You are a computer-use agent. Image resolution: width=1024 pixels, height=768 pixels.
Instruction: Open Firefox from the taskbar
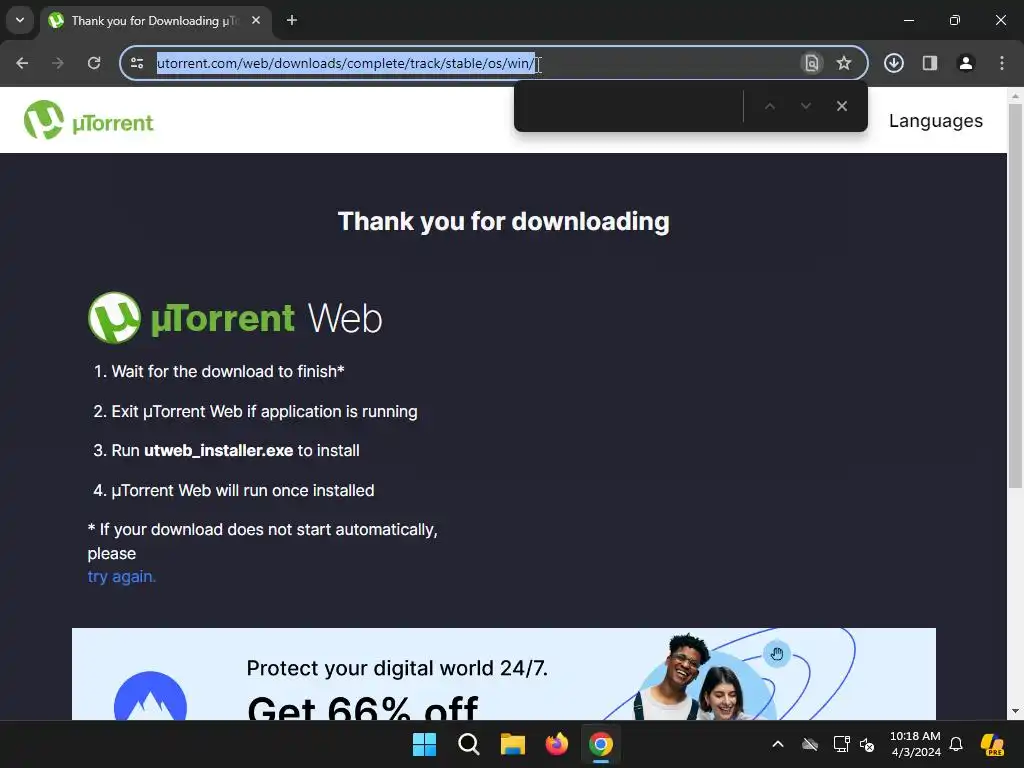(556, 744)
